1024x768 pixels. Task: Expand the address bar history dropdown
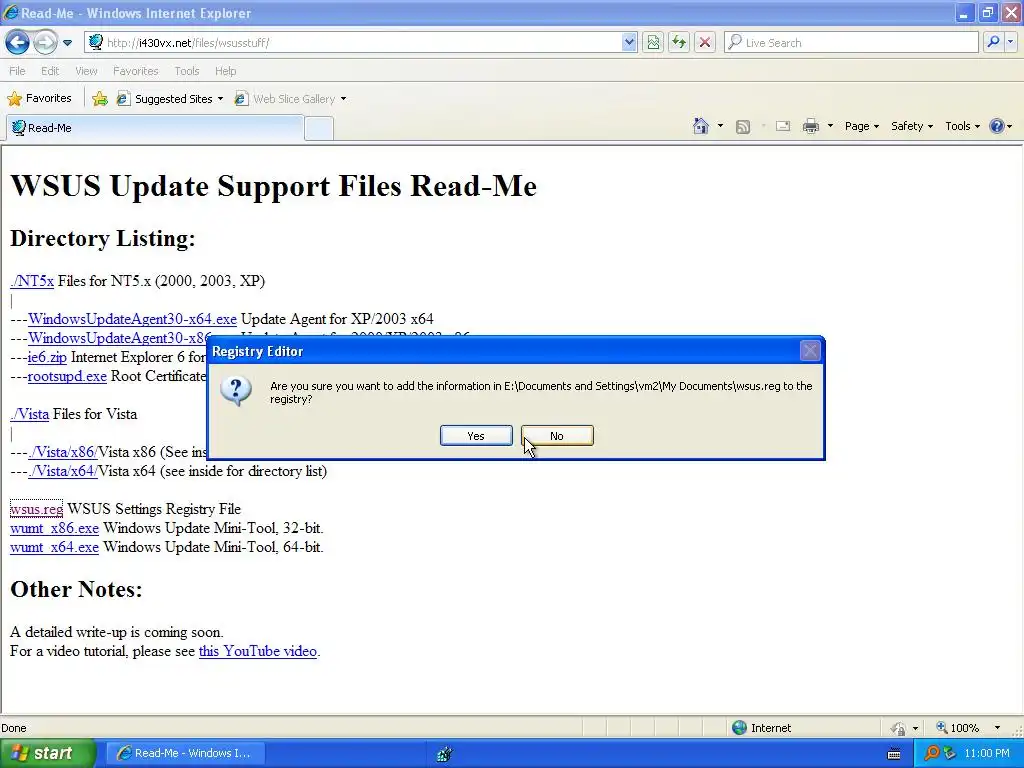point(629,42)
